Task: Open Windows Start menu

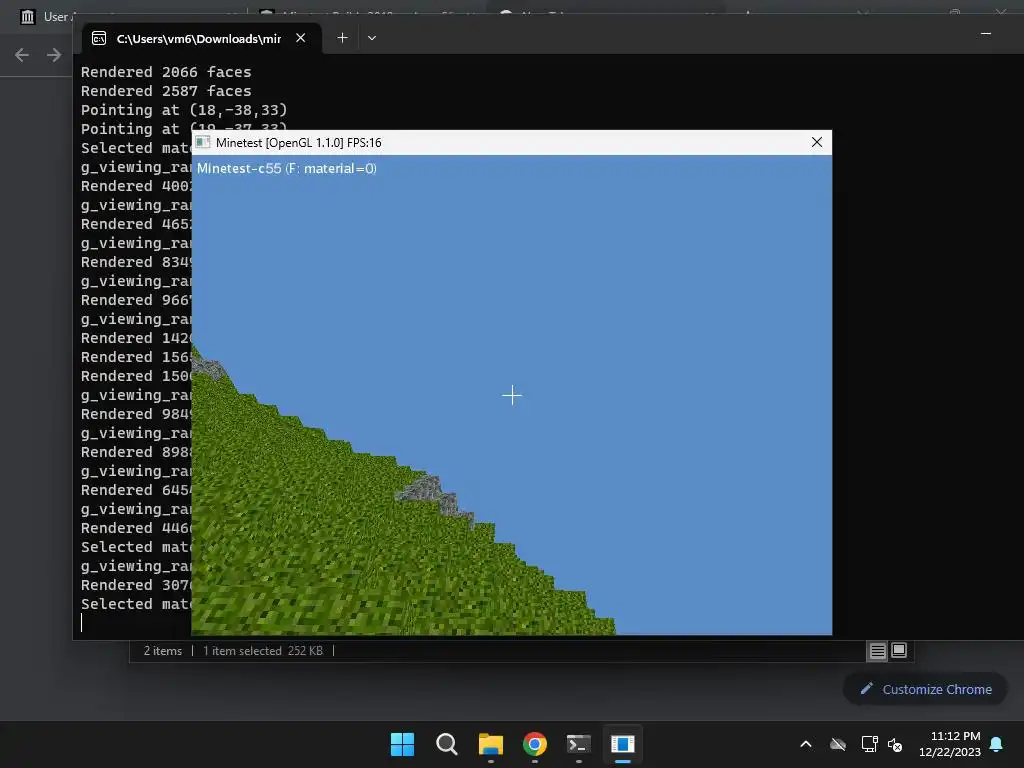Action: 402,744
